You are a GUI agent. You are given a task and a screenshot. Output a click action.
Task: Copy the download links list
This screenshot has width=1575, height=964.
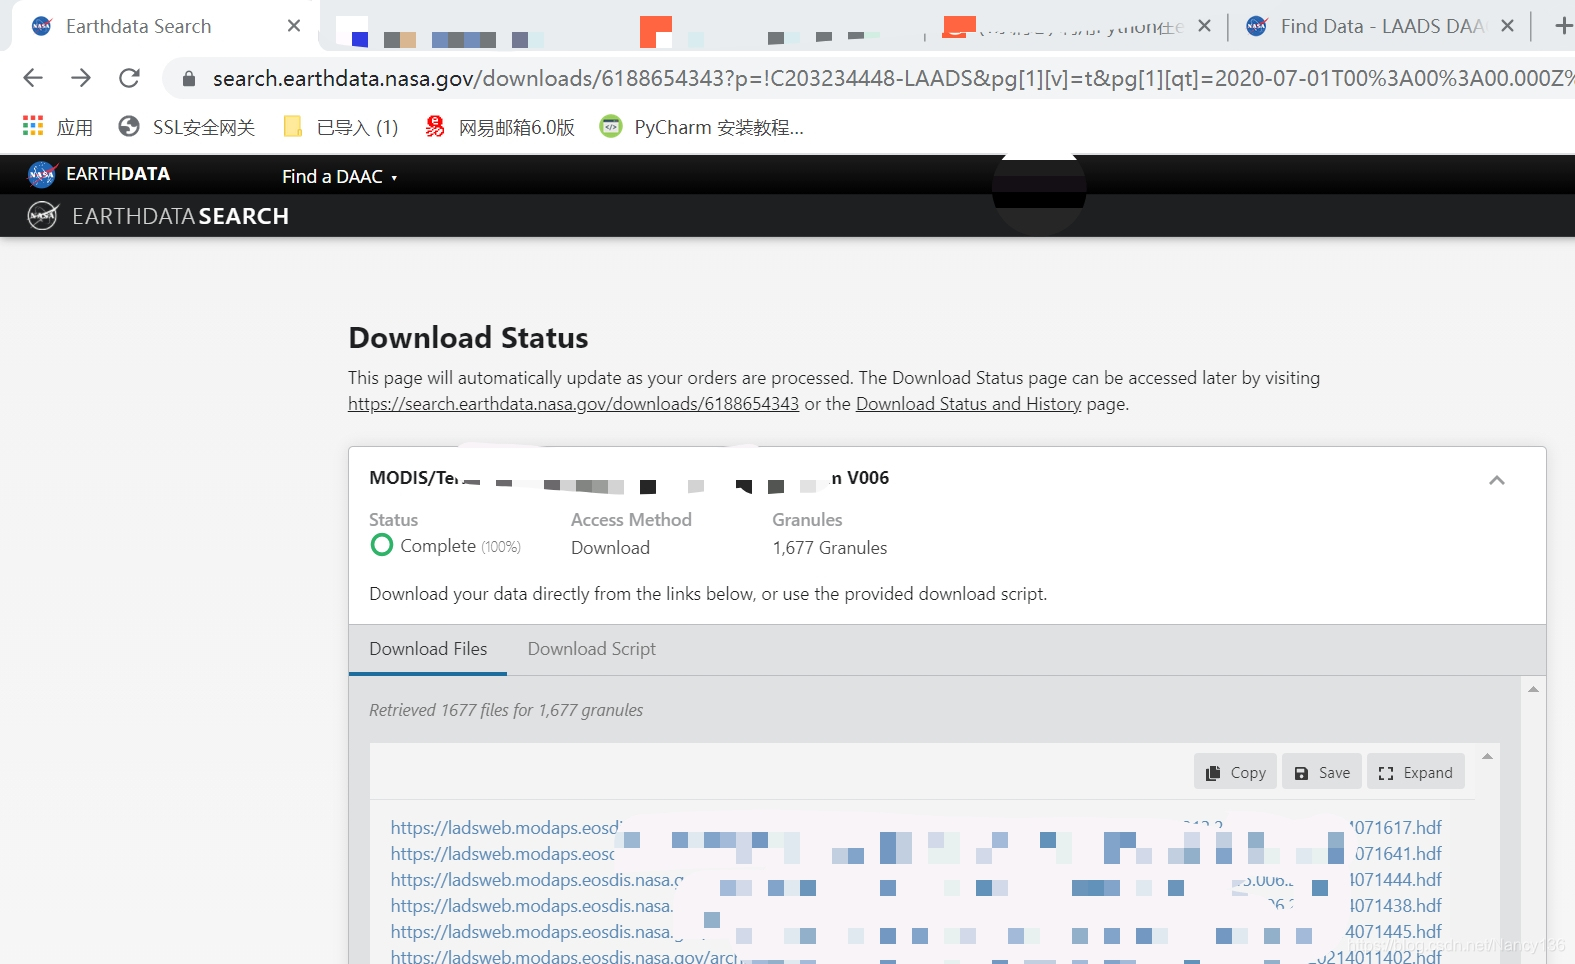click(1235, 772)
